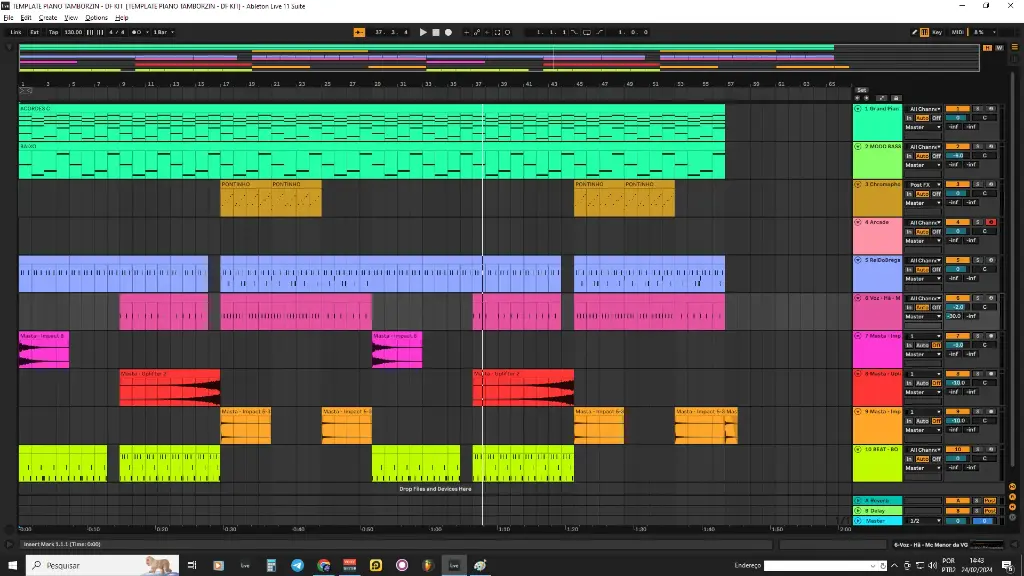Open Google Chrome from the taskbar
The width and height of the screenshot is (1024, 576).
click(323, 565)
